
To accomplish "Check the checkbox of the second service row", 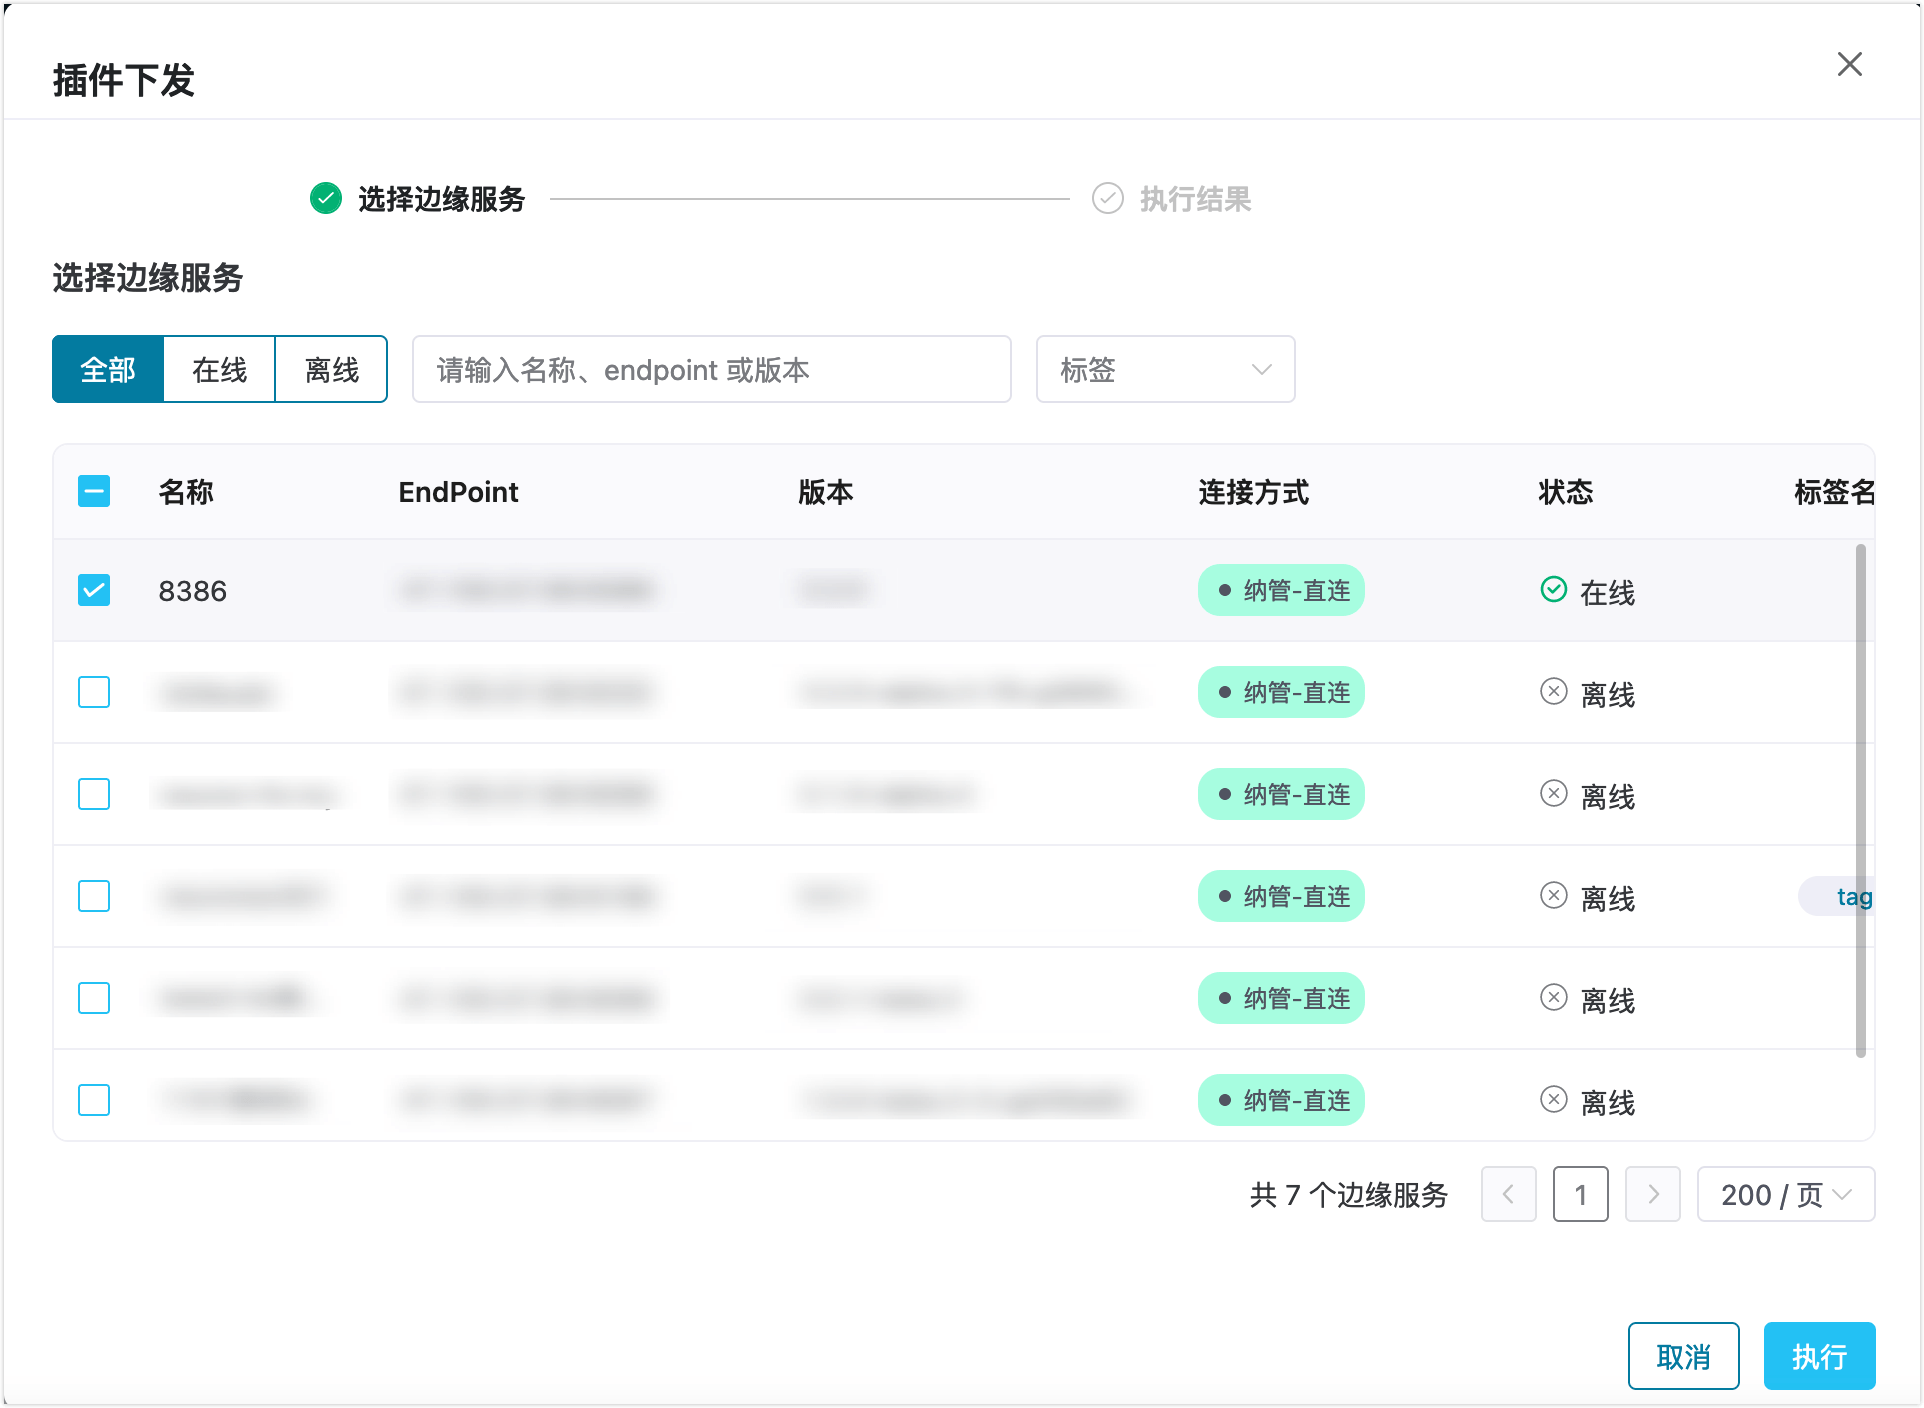I will pos(93,691).
